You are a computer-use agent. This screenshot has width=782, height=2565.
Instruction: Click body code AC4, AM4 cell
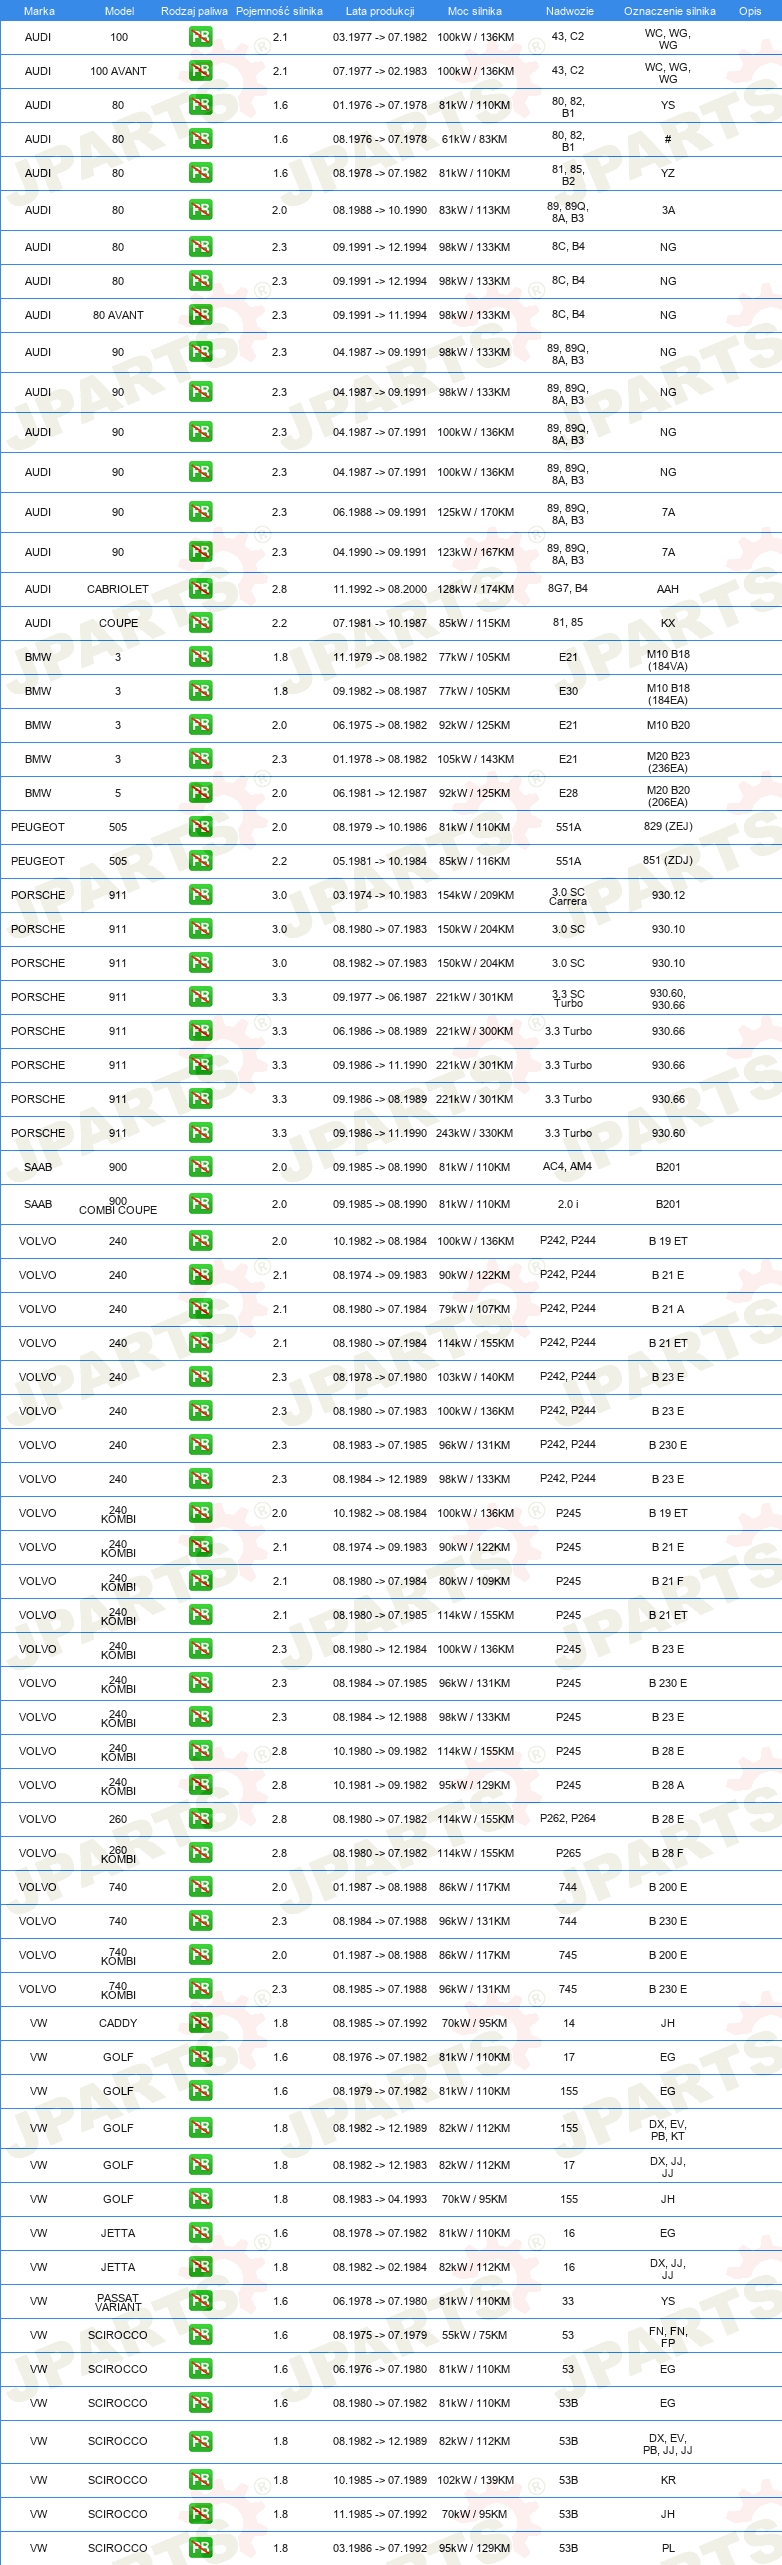(567, 1166)
